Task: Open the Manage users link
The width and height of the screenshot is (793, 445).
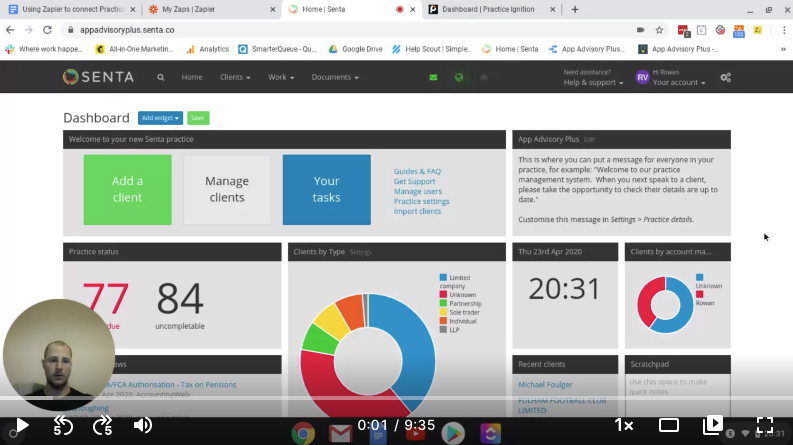Action: tap(418, 191)
